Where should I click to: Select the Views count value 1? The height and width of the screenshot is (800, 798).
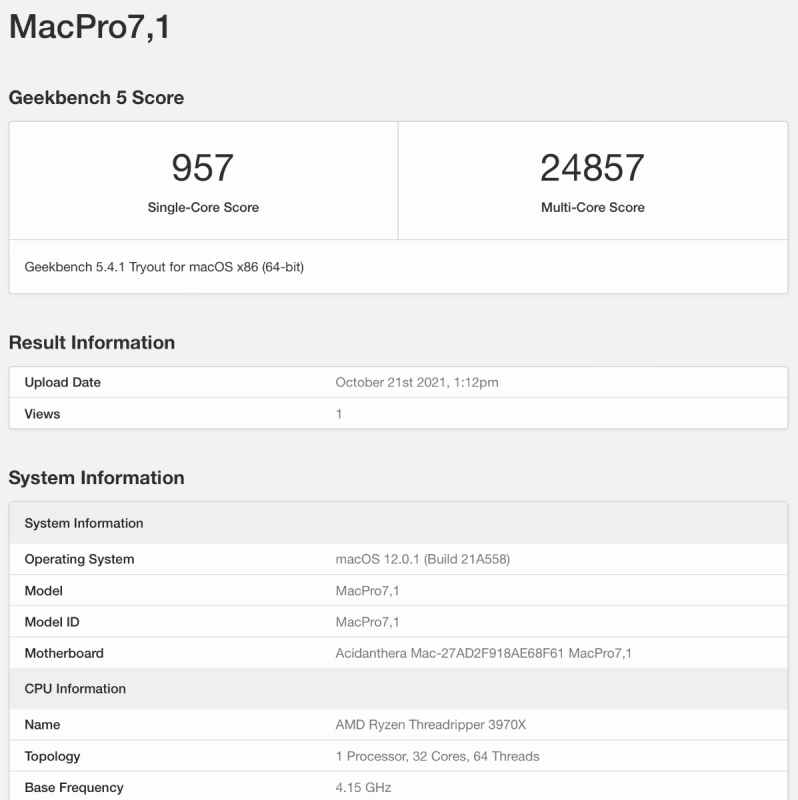coord(339,414)
